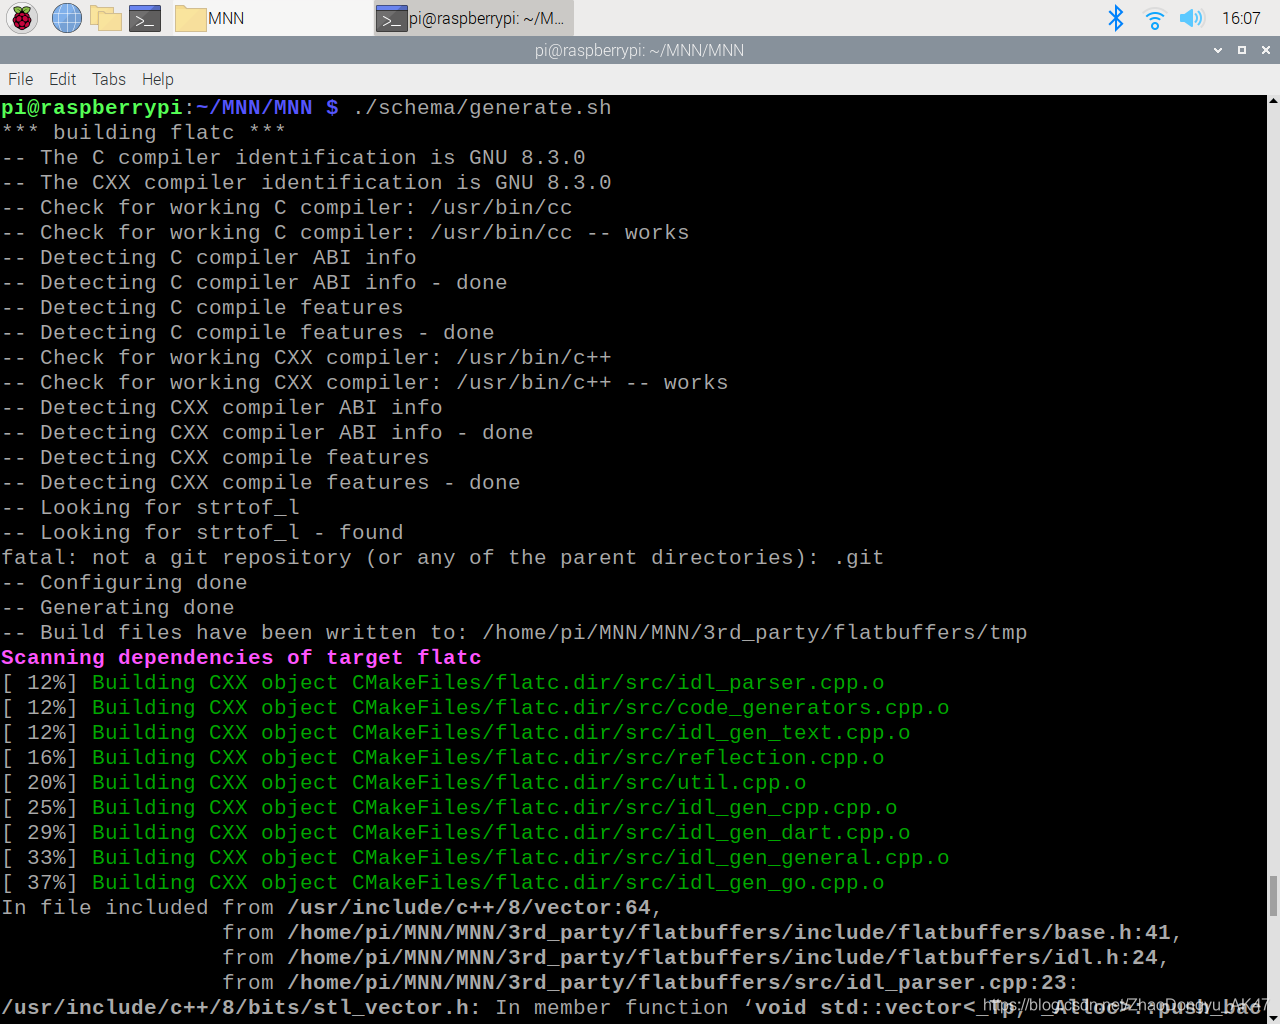Minimize the terminal window via title bar chevron
The width and height of the screenshot is (1280, 1024).
coord(1218,50)
